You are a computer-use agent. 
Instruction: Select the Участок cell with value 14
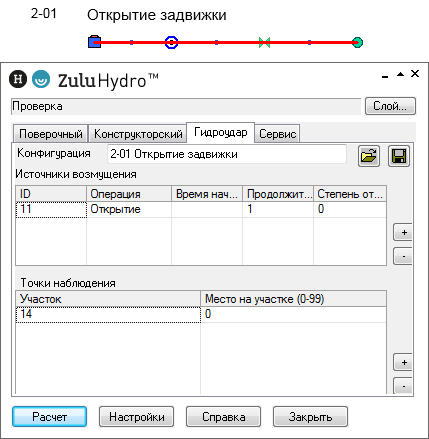tap(108, 314)
